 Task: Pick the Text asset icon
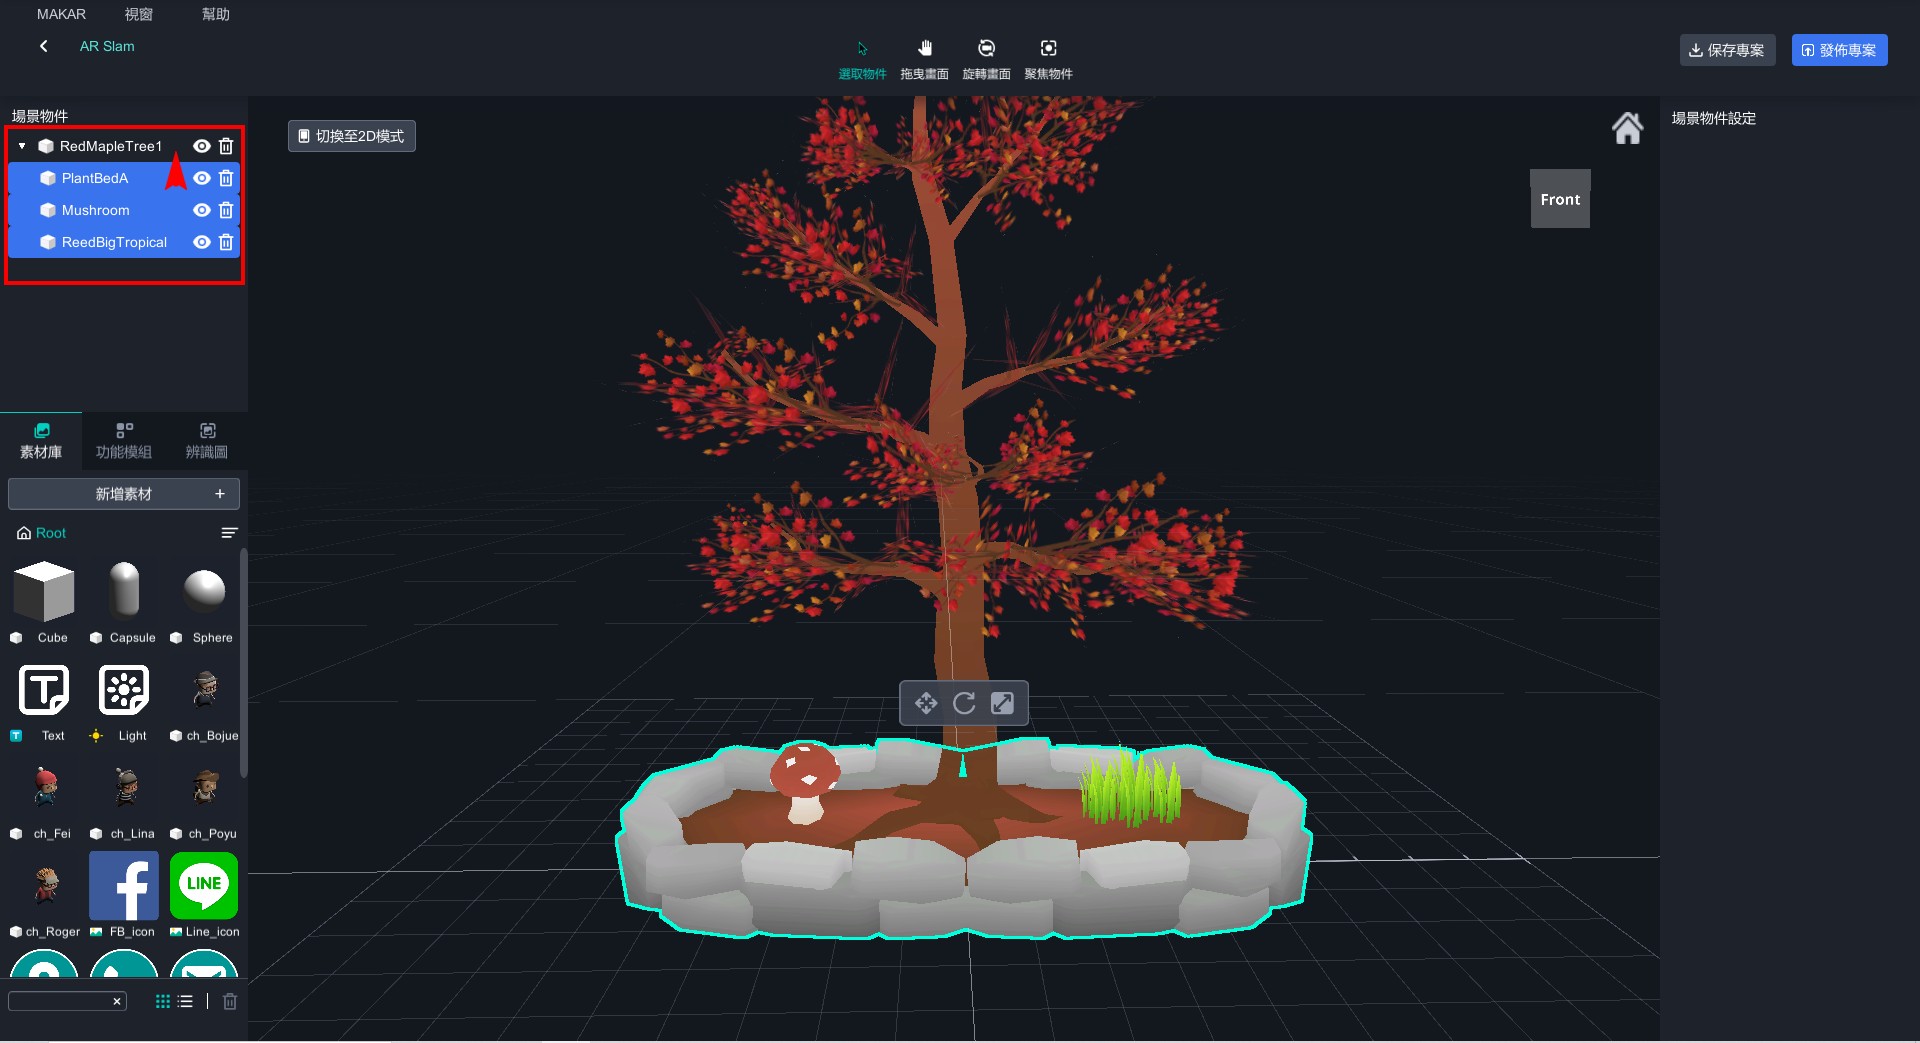44,689
